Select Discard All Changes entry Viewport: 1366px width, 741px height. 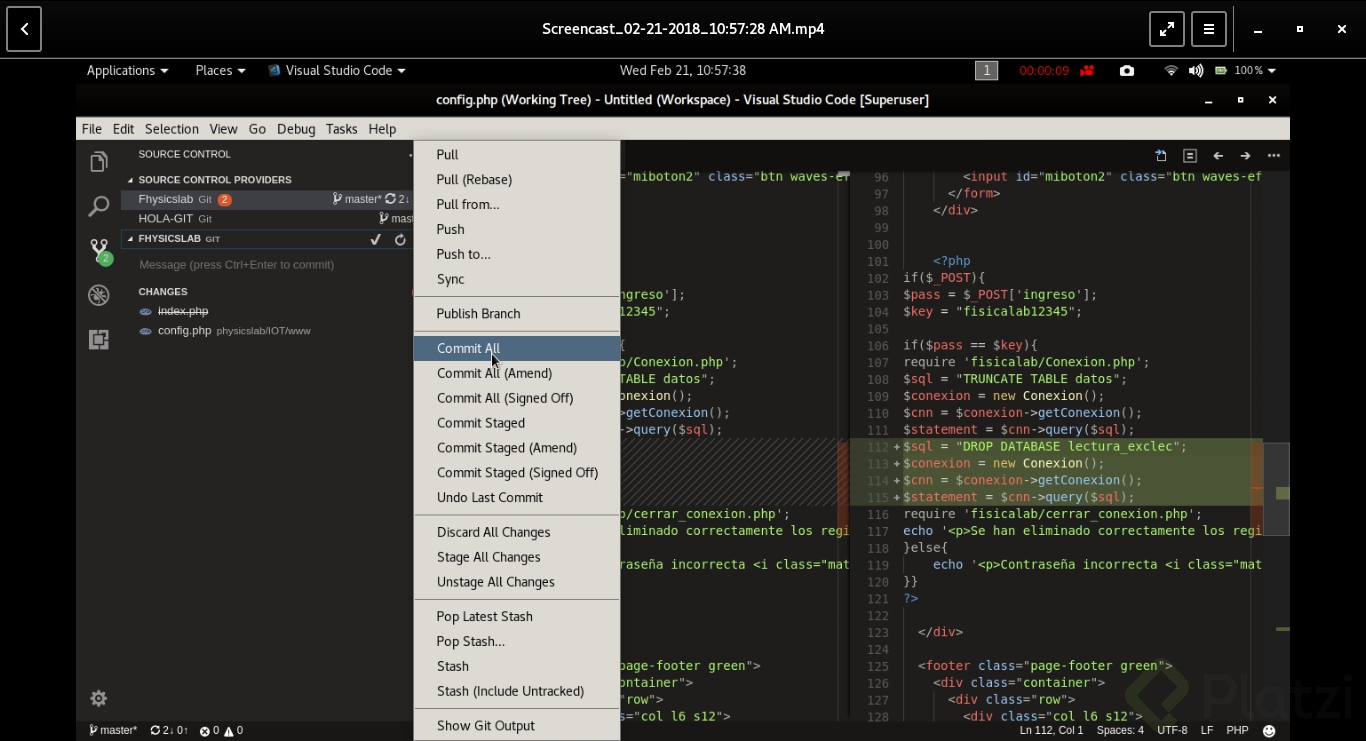(517, 532)
